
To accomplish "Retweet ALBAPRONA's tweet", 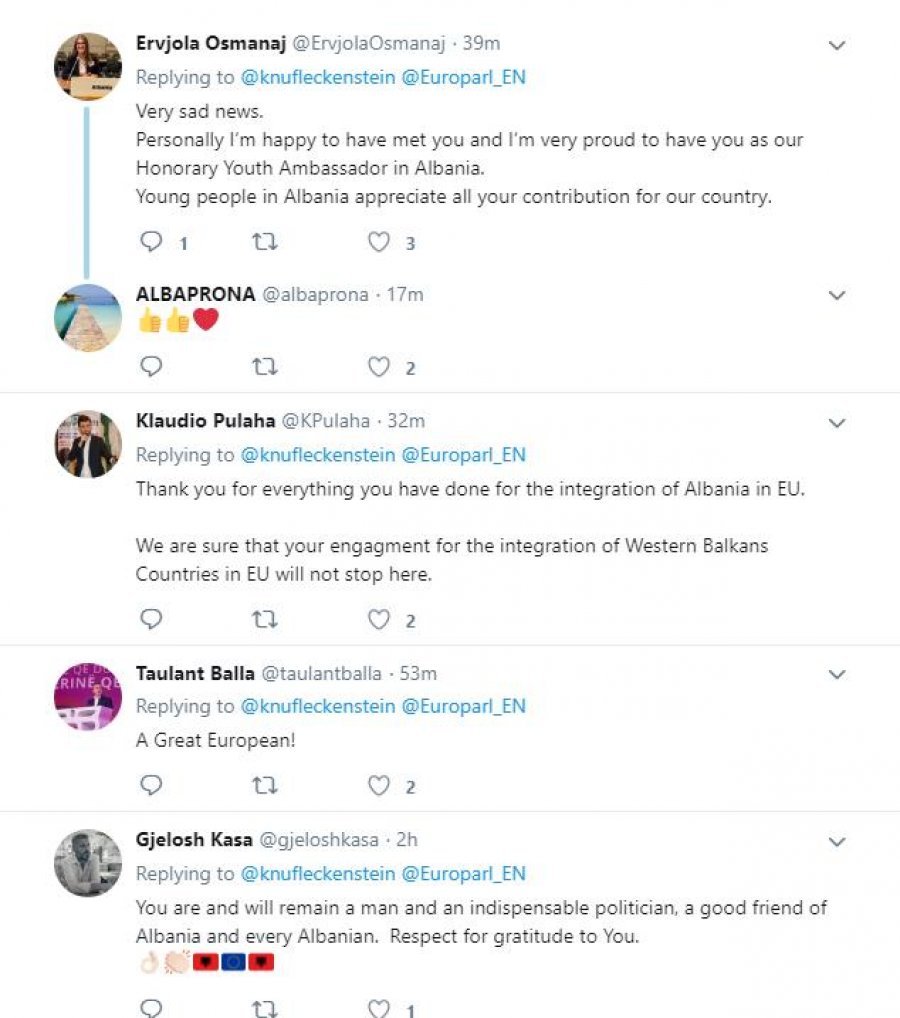I will coord(265,368).
